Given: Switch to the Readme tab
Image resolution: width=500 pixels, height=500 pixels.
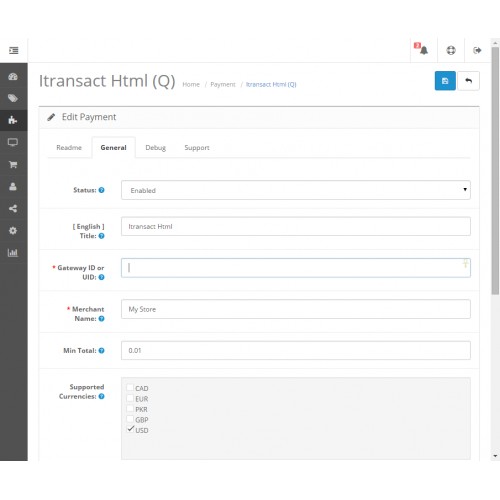Looking at the screenshot, I should (69, 147).
